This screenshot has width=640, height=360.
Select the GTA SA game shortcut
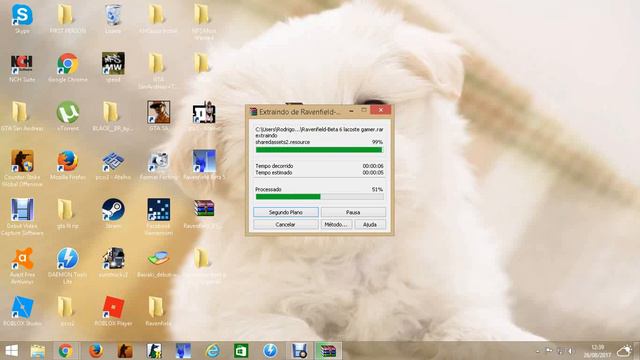click(158, 116)
